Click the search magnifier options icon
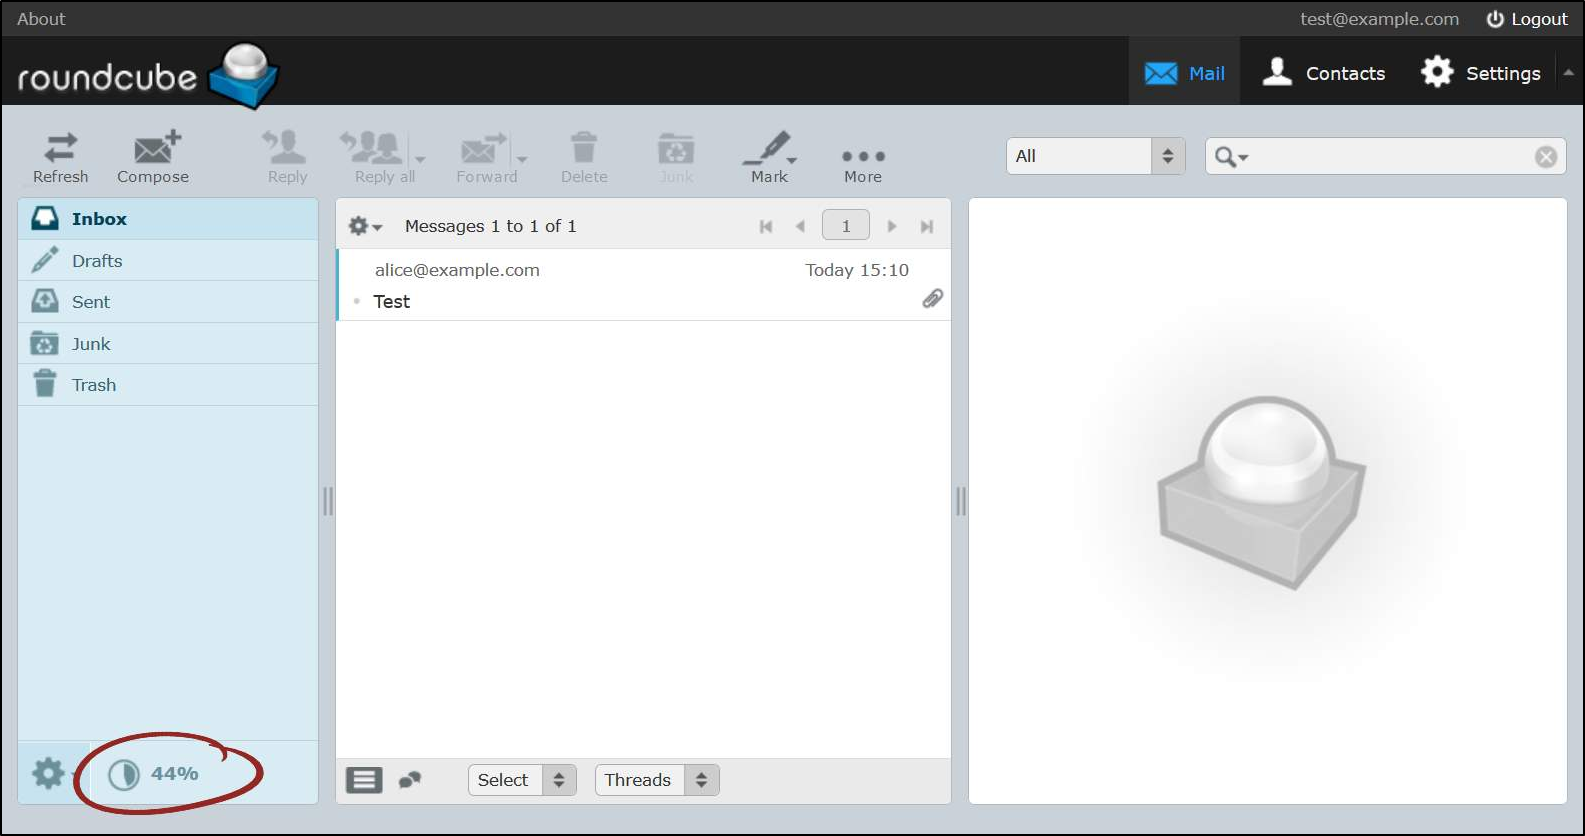Image resolution: width=1585 pixels, height=836 pixels. [x=1230, y=157]
